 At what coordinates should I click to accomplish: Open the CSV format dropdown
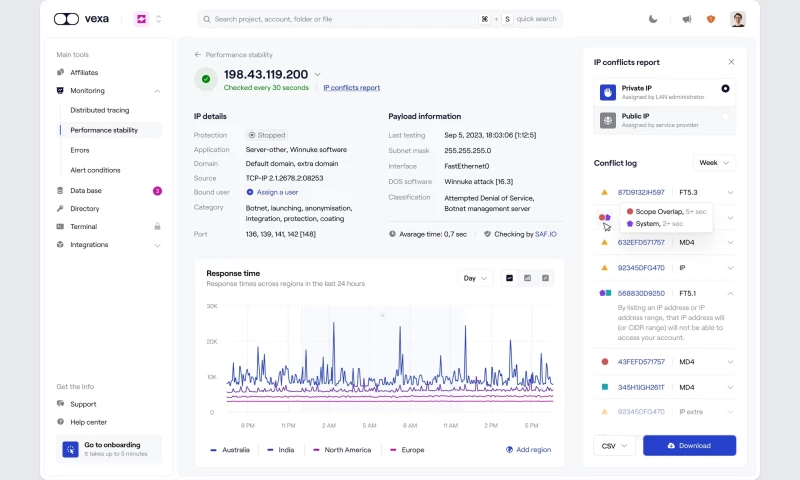click(614, 445)
